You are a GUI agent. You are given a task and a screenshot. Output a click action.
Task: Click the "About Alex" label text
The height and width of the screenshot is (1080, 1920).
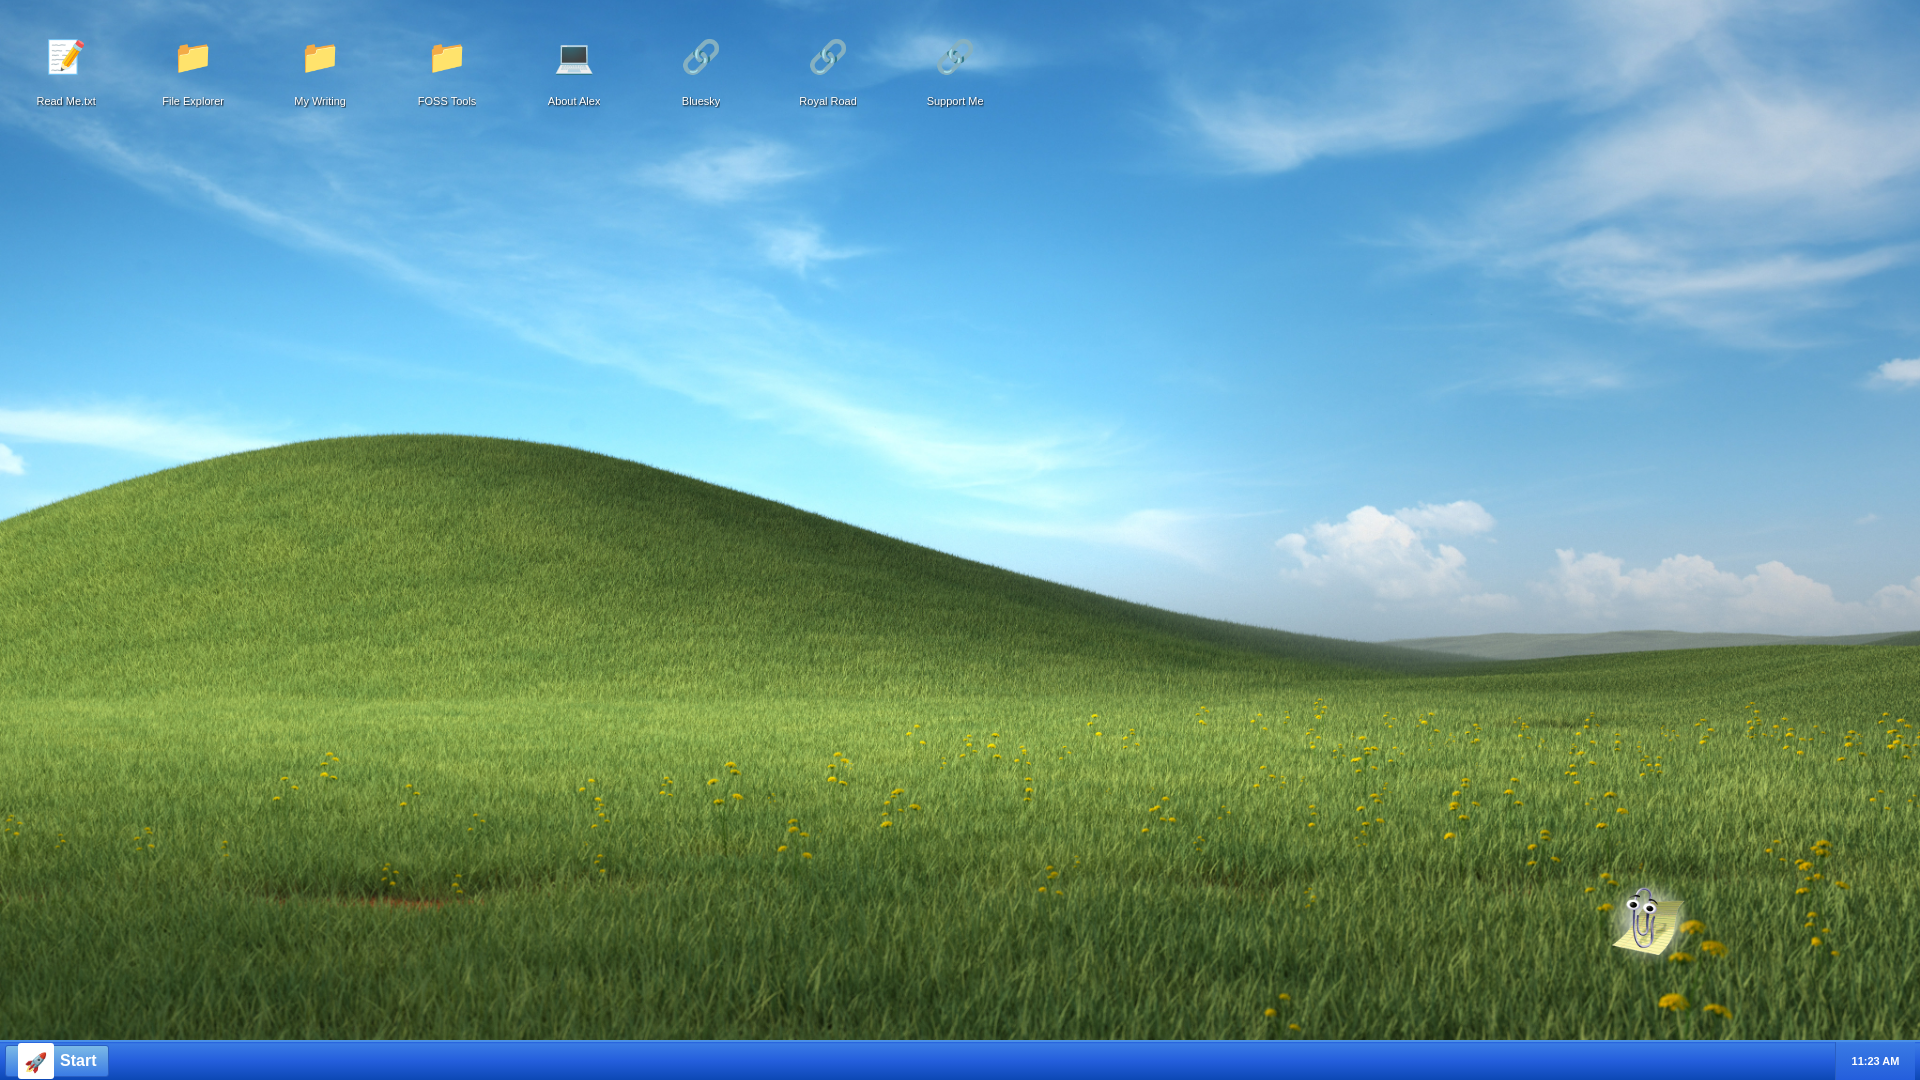tap(574, 101)
